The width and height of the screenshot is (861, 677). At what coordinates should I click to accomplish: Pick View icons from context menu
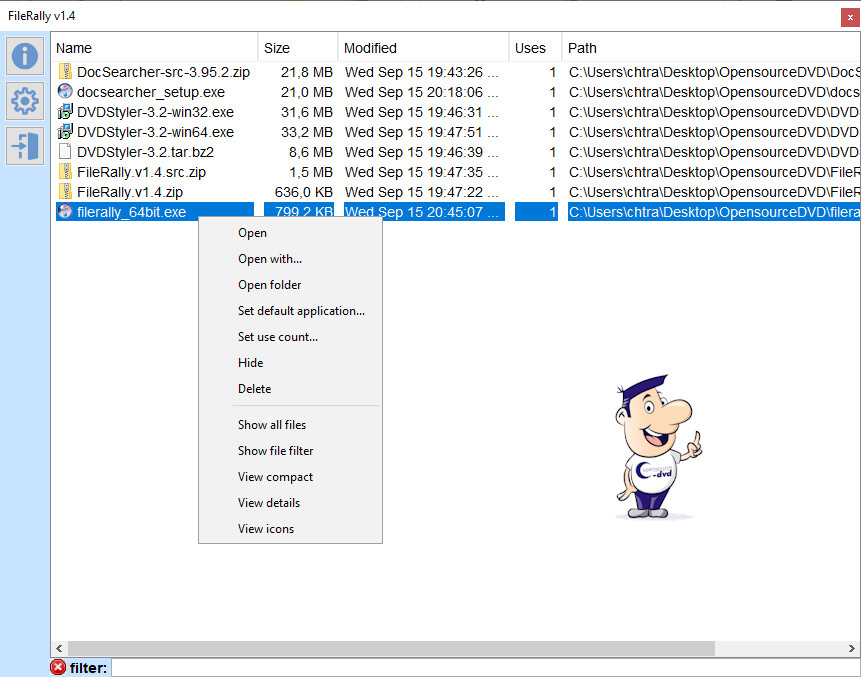point(265,529)
